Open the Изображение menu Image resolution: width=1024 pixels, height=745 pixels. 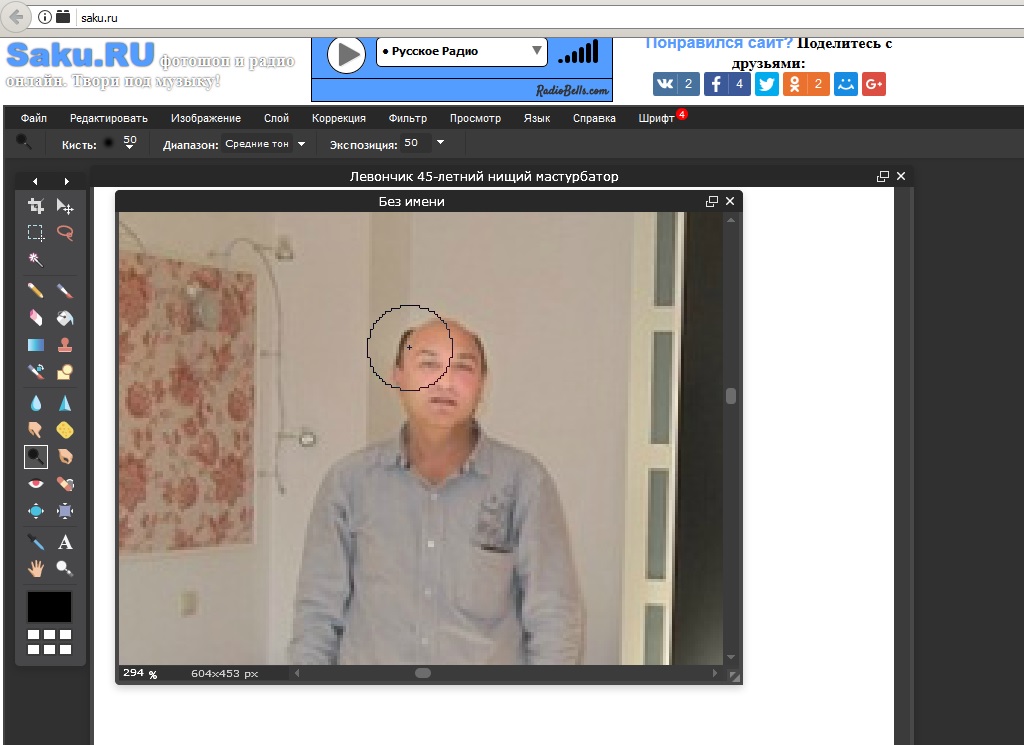(x=206, y=118)
